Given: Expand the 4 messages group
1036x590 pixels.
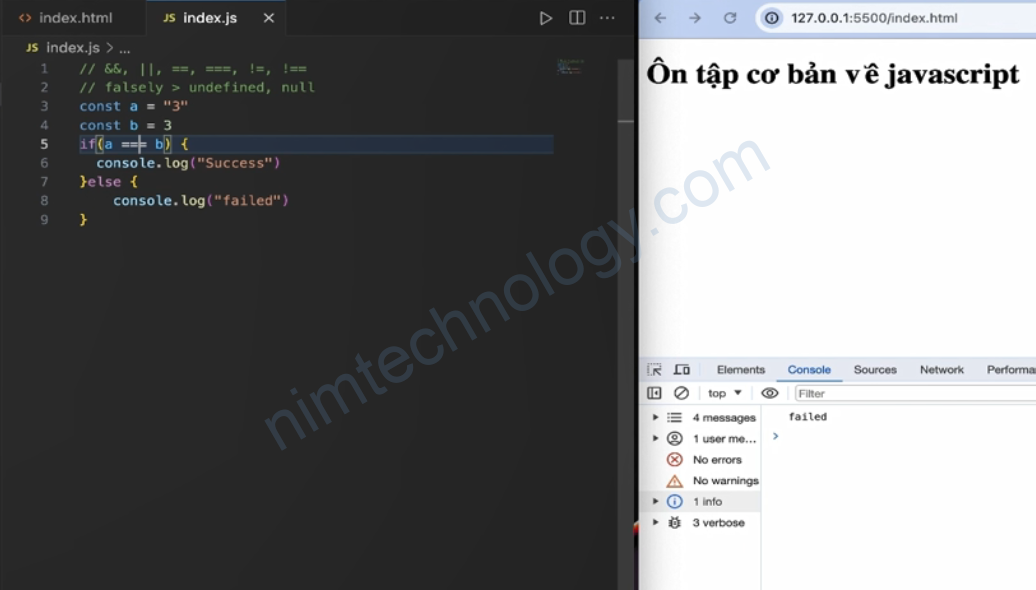Looking at the screenshot, I should (656, 418).
